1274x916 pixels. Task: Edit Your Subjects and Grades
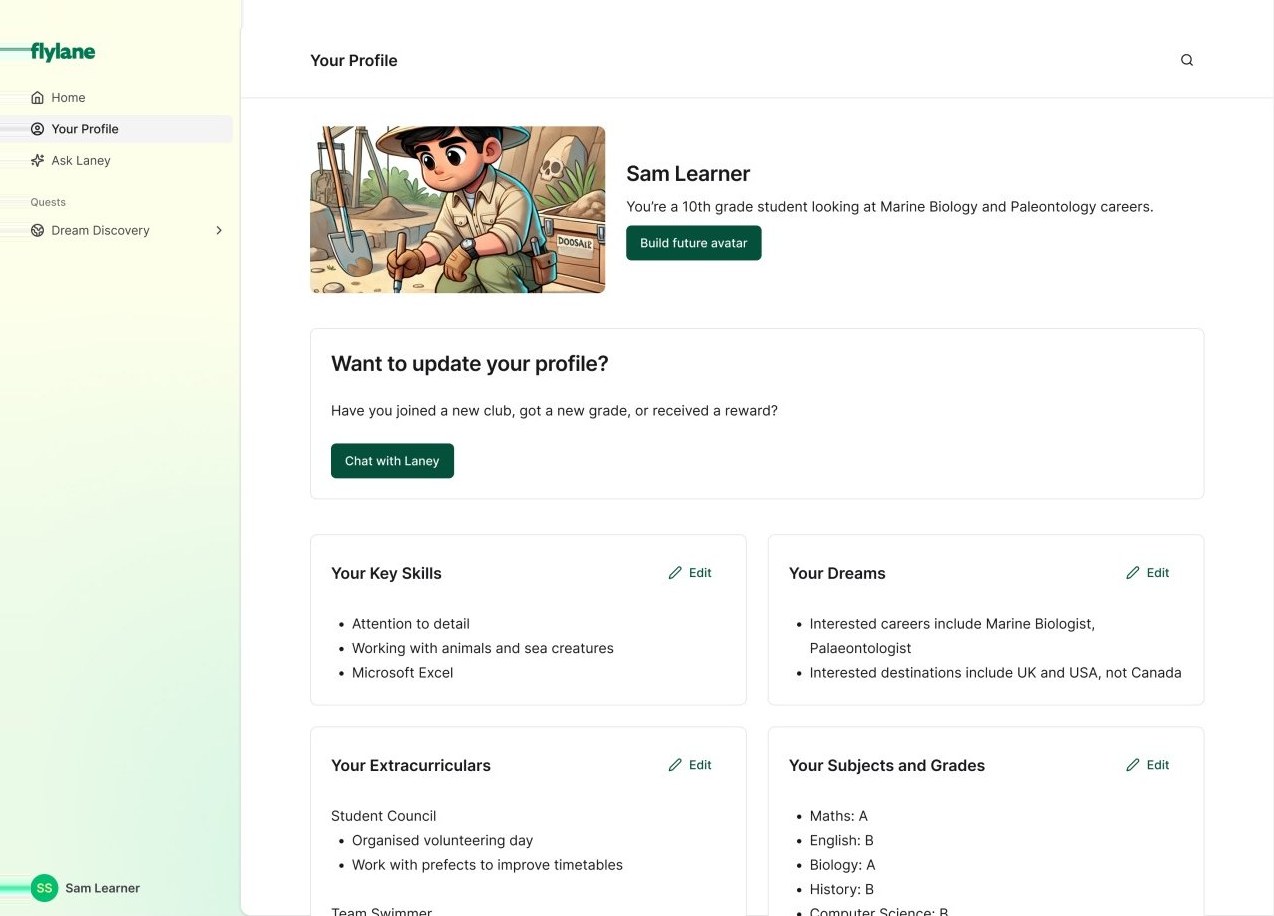pos(1148,765)
